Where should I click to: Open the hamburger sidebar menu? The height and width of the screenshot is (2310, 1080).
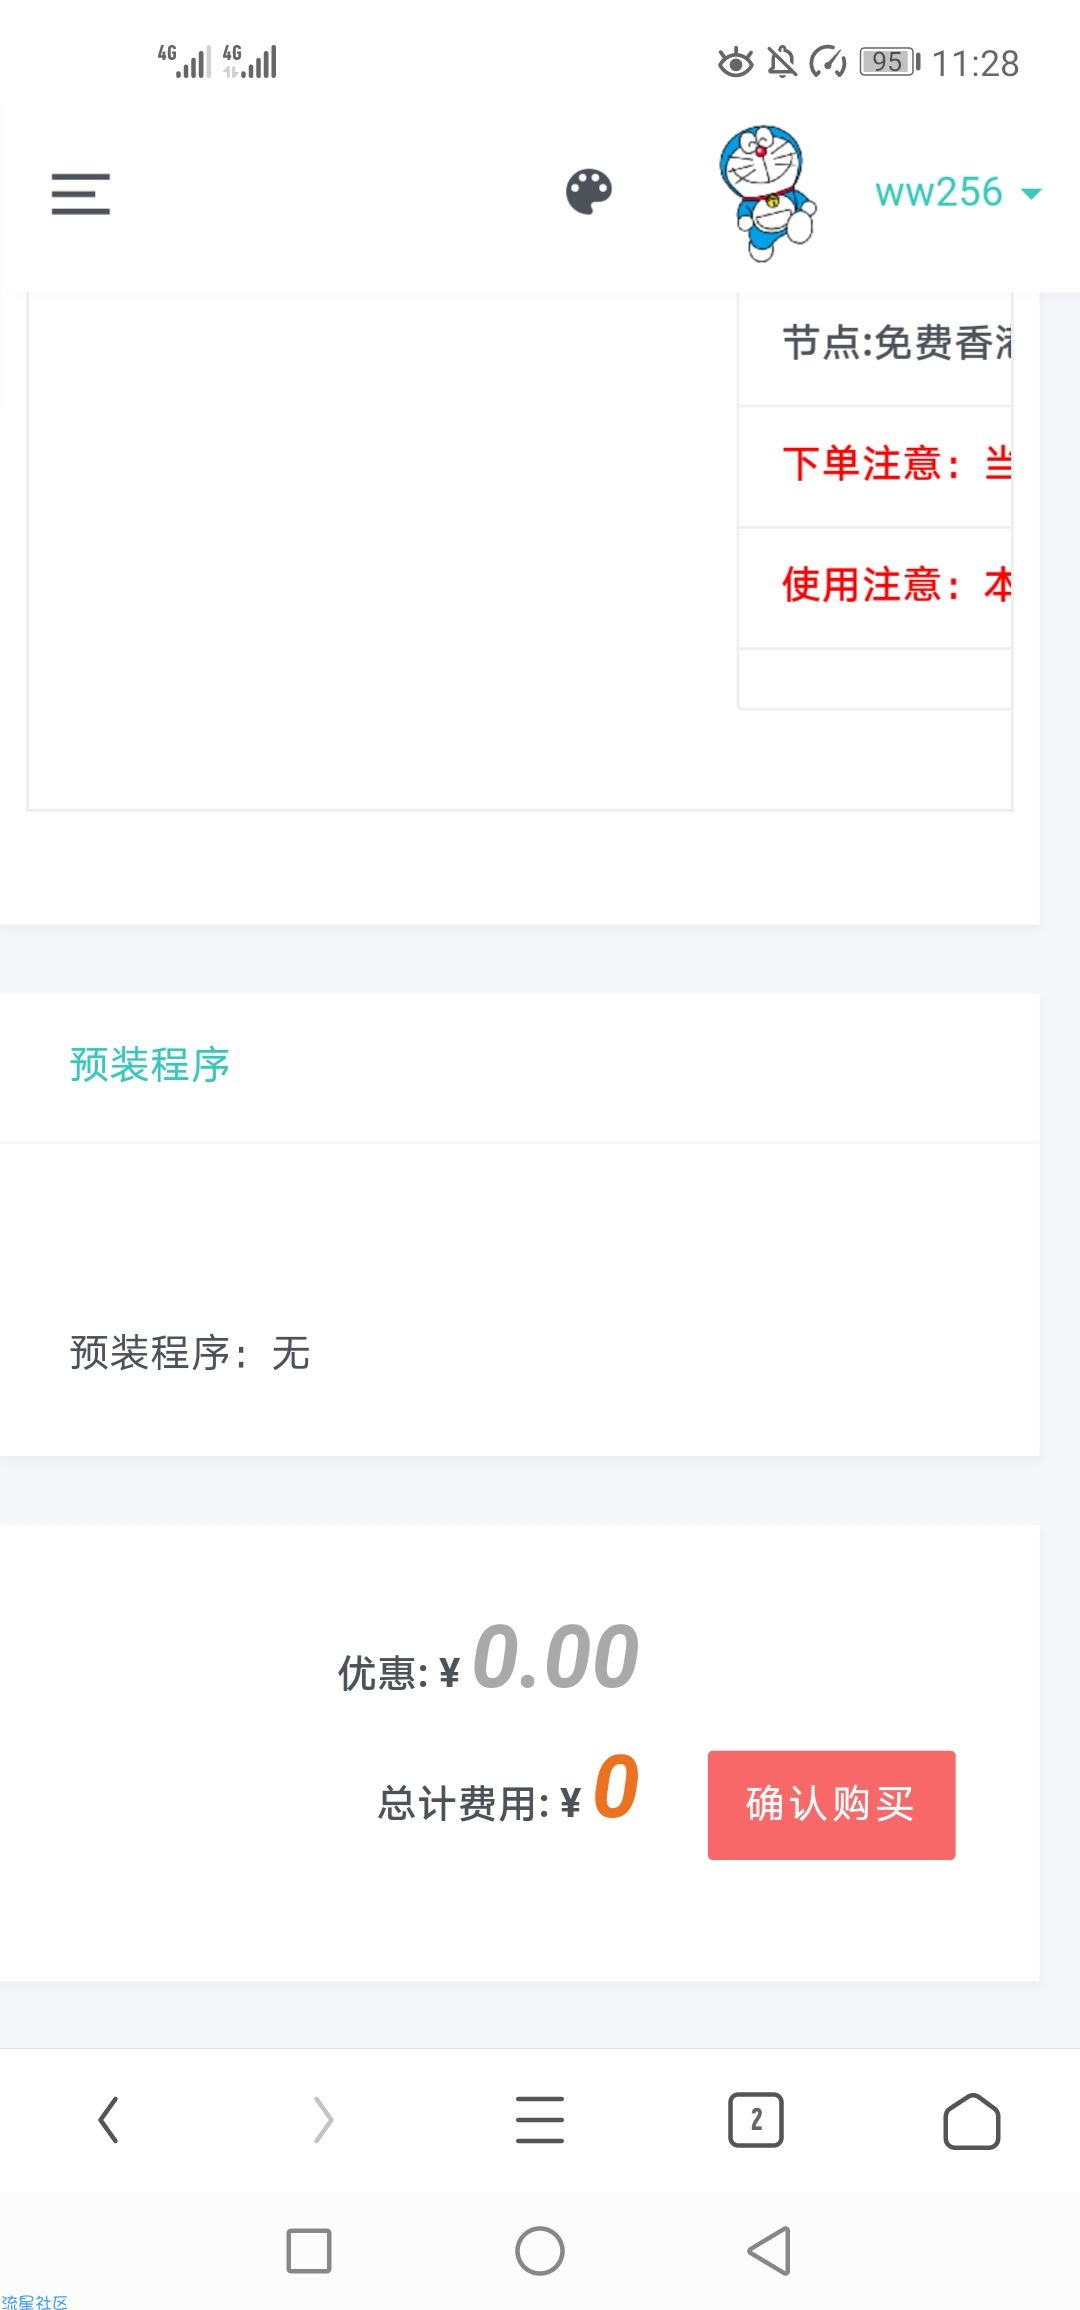click(x=81, y=193)
